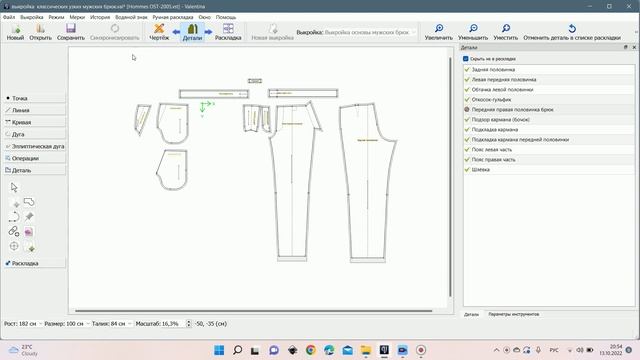This screenshot has width=640, height=360.
Task: Toggle layout checkmark for Подкладка кармана
Action: click(x=467, y=129)
